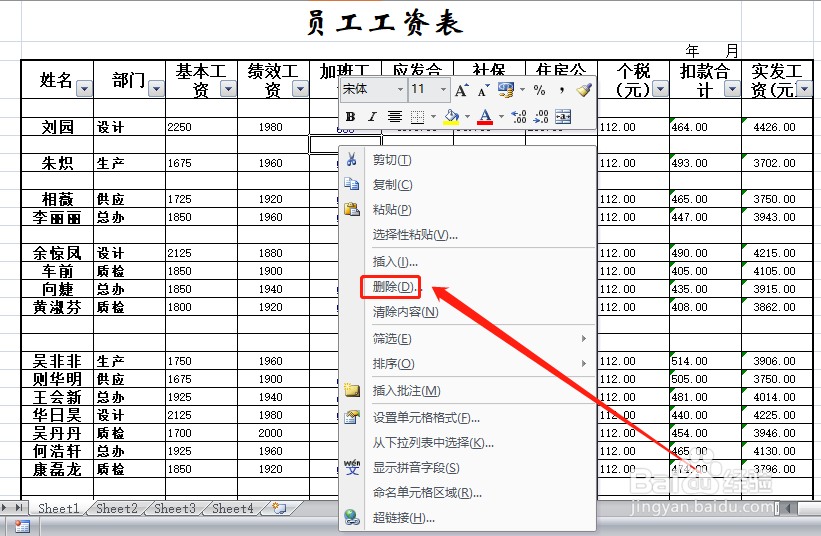Click the insert new worksheet tab icon

280,508
